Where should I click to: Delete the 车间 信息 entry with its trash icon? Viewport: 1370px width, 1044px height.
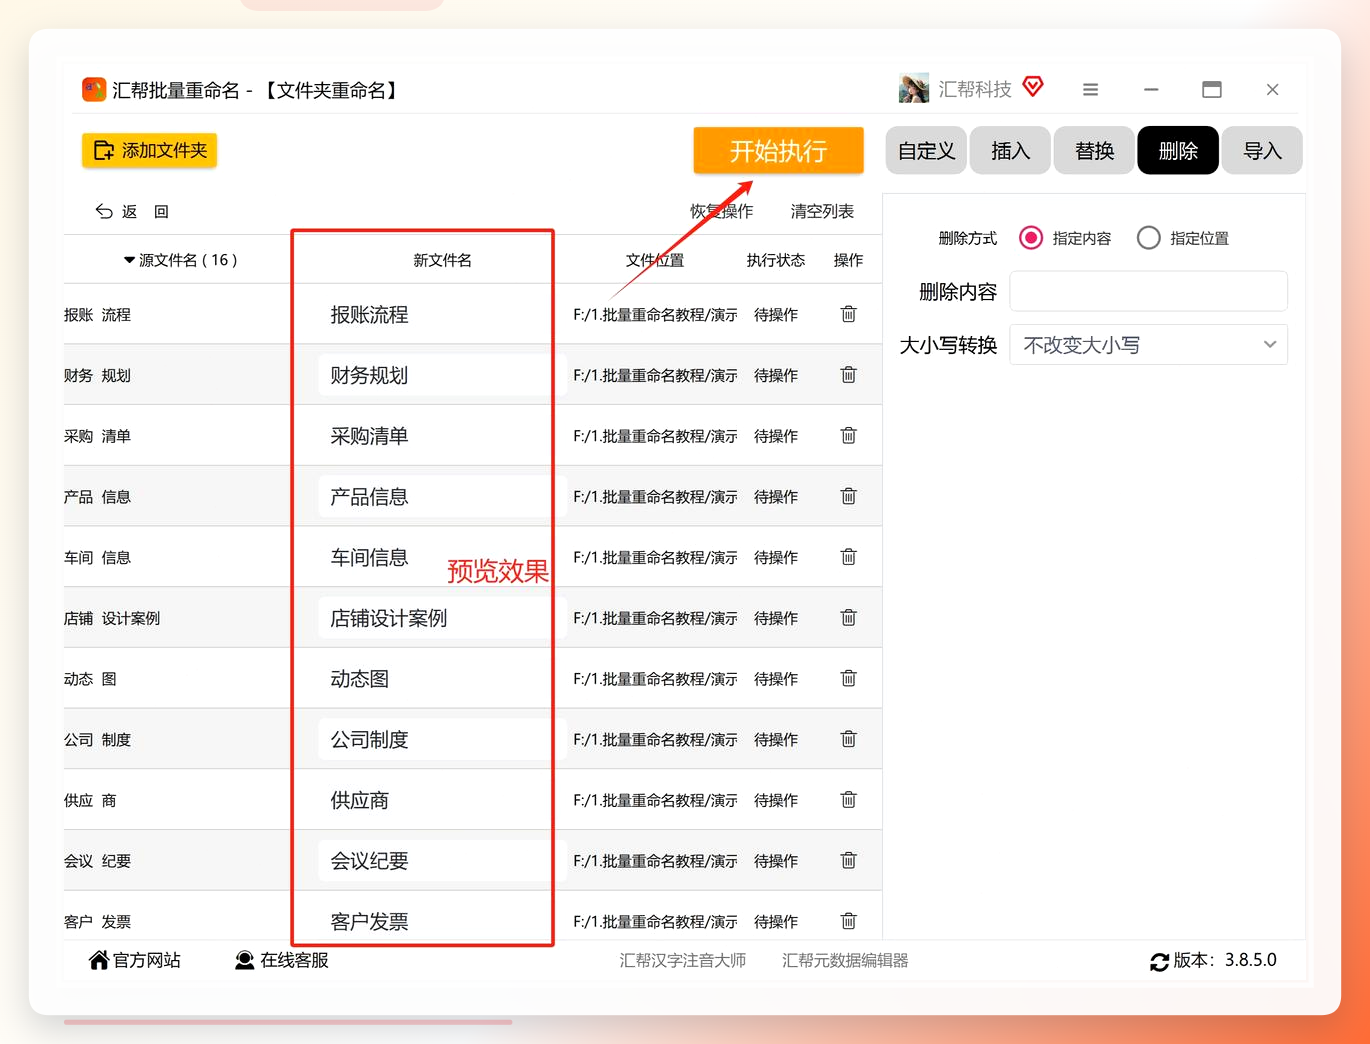tap(848, 557)
